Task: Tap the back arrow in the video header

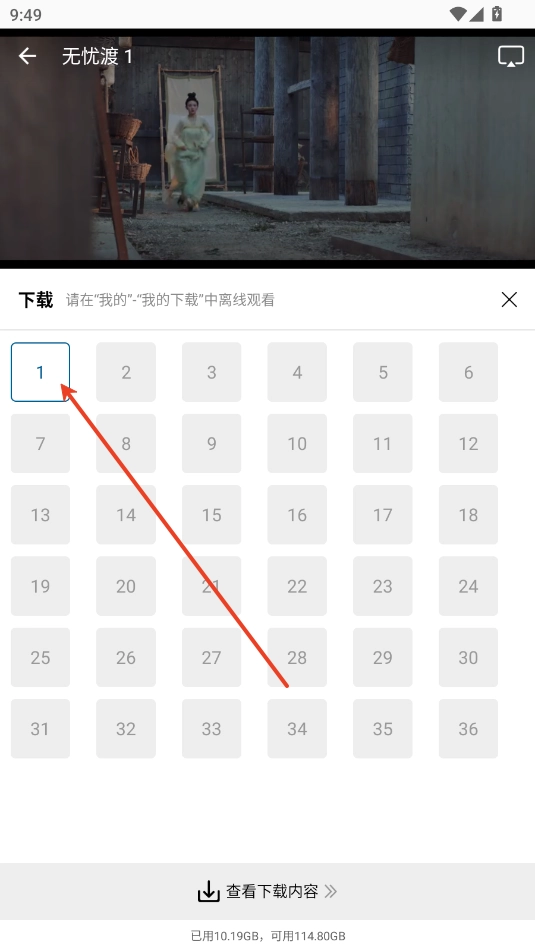Action: pyautogui.click(x=27, y=56)
